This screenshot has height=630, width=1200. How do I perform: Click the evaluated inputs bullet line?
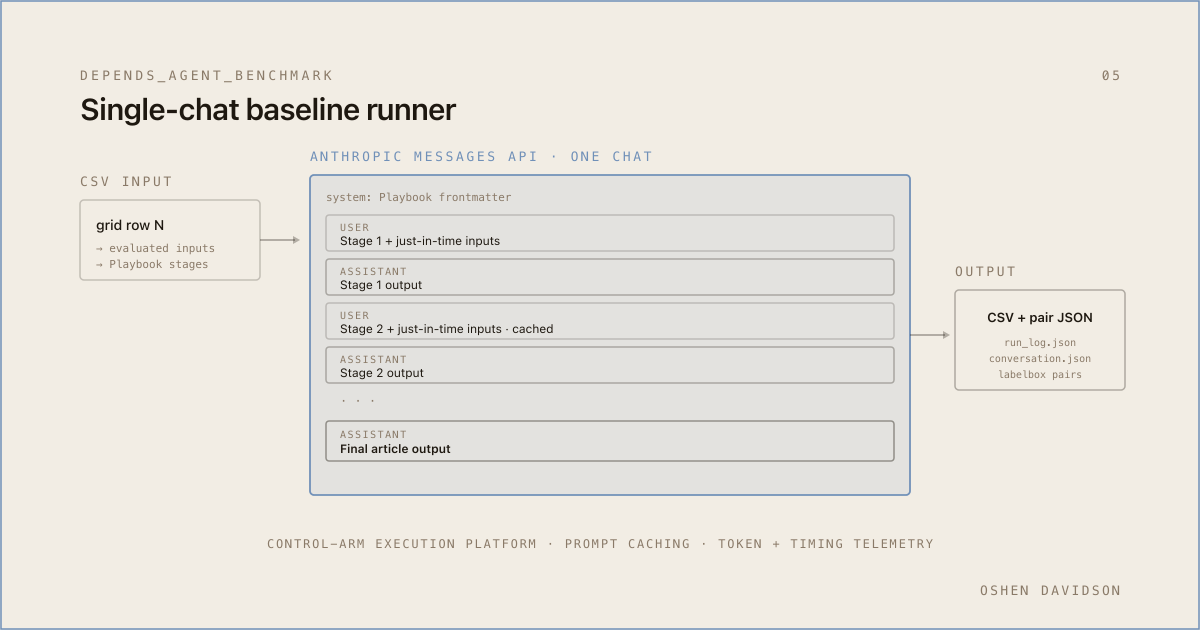coord(155,248)
